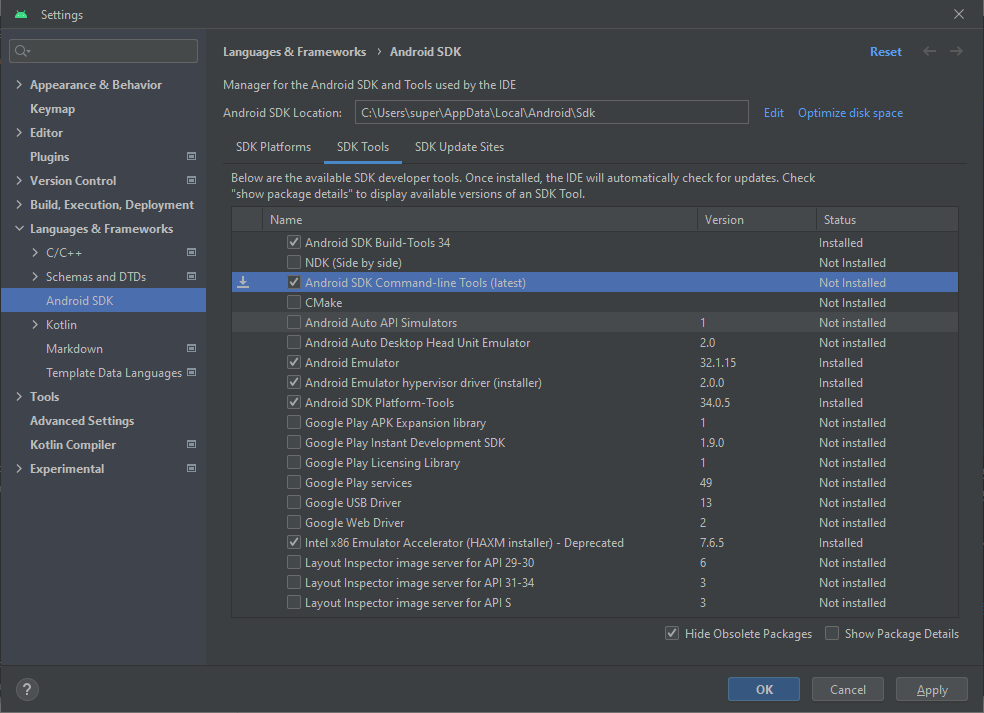The image size is (984, 713).
Task: Click the search magnifier icon in settings
Action: [x=23, y=51]
